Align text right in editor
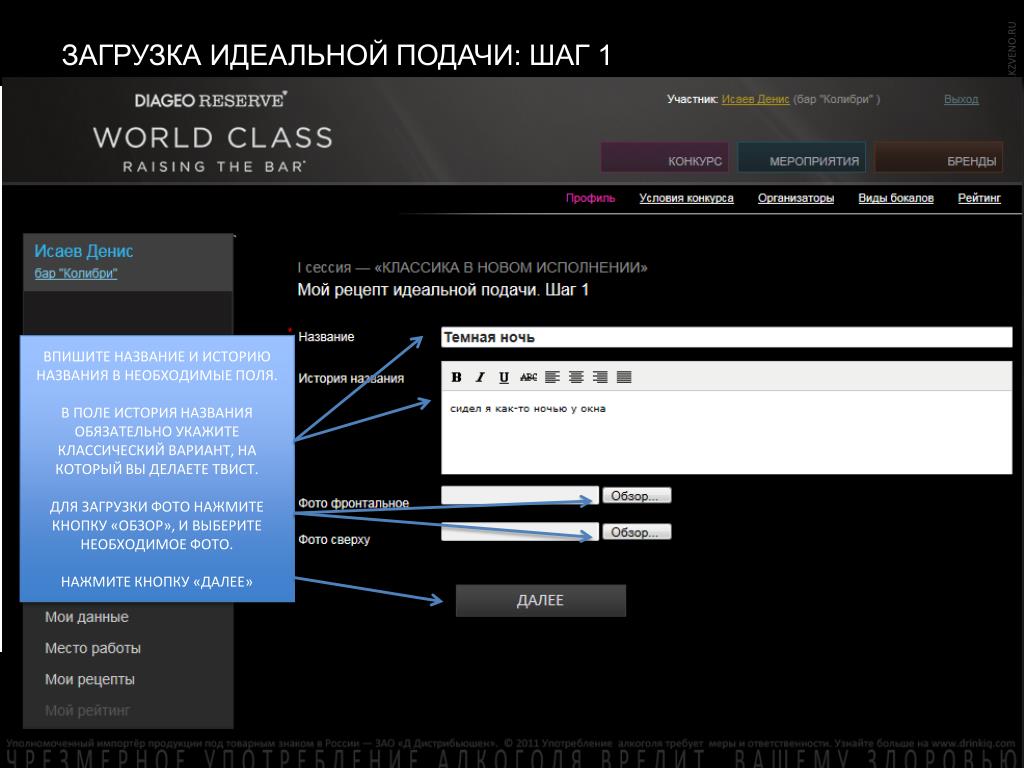Viewport: 1024px width, 768px height. pyautogui.click(x=600, y=377)
